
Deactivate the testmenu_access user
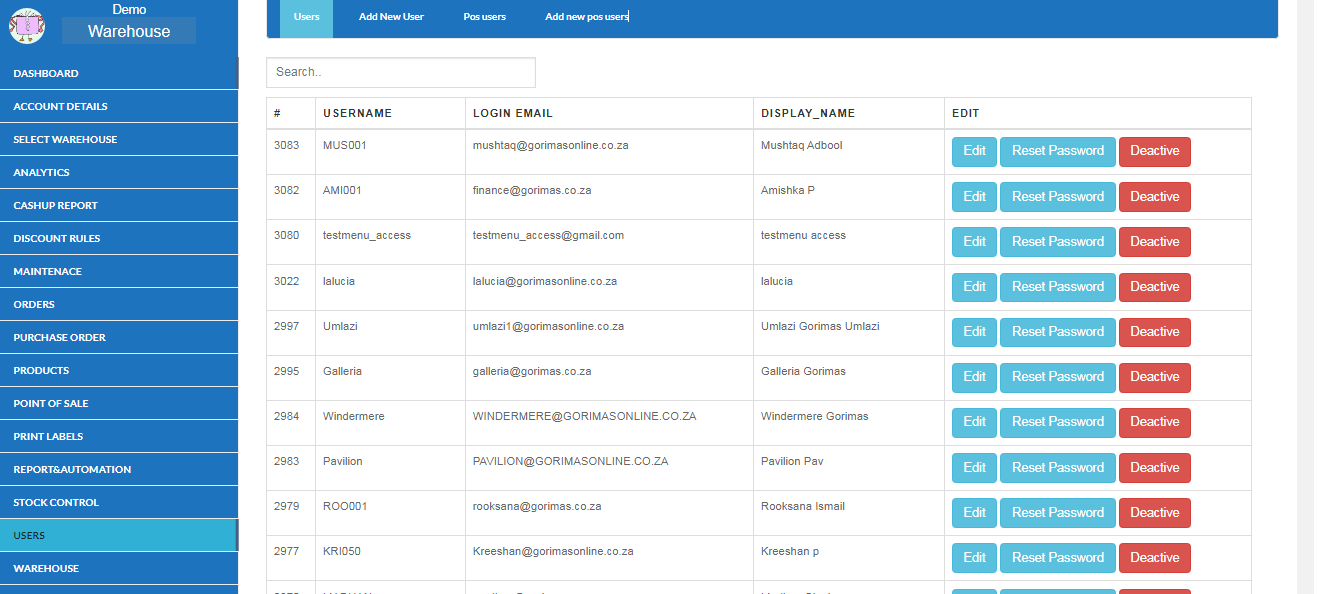coord(1154,242)
